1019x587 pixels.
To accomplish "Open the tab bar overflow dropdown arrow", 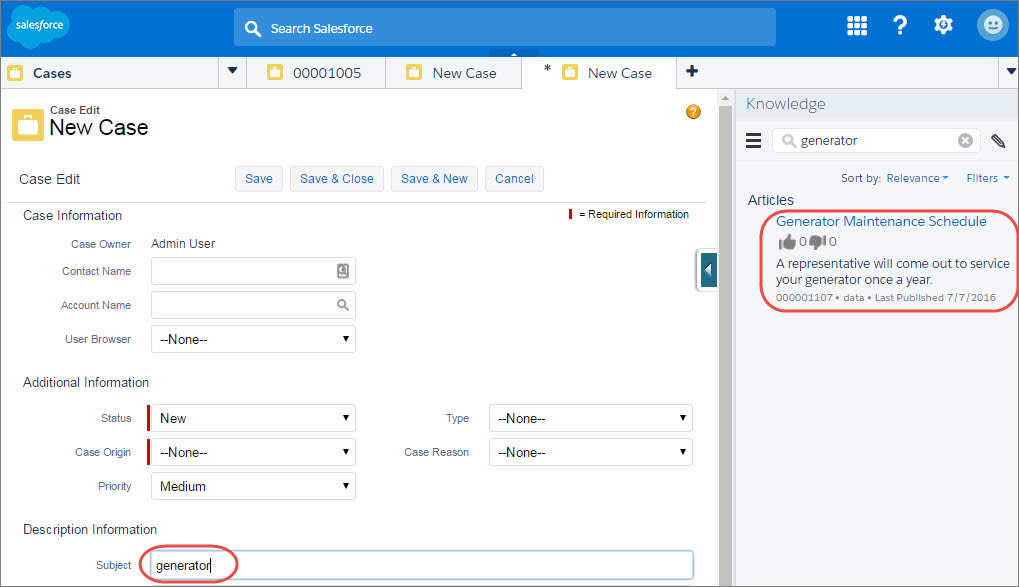I will [1011, 72].
